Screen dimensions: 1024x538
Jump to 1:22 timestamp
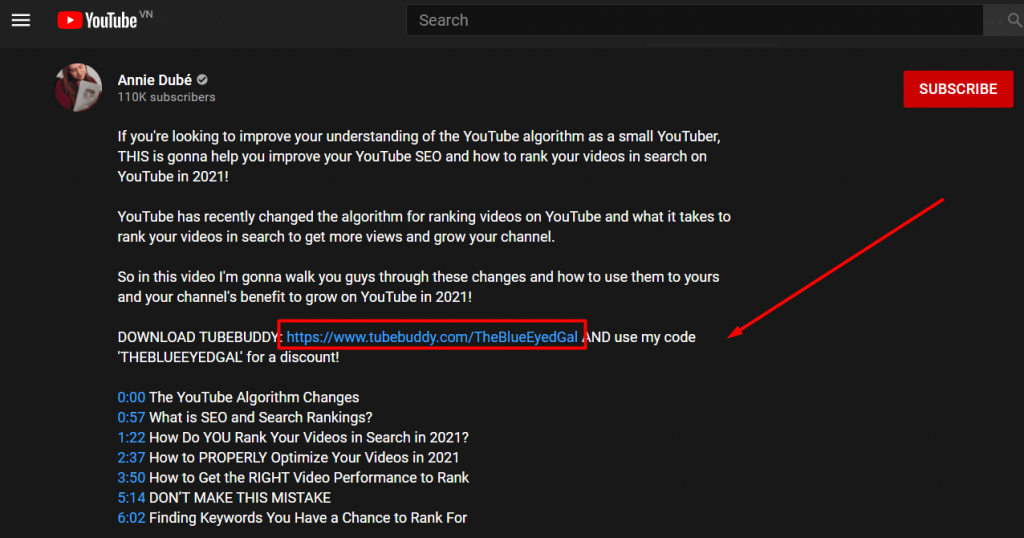tap(131, 437)
